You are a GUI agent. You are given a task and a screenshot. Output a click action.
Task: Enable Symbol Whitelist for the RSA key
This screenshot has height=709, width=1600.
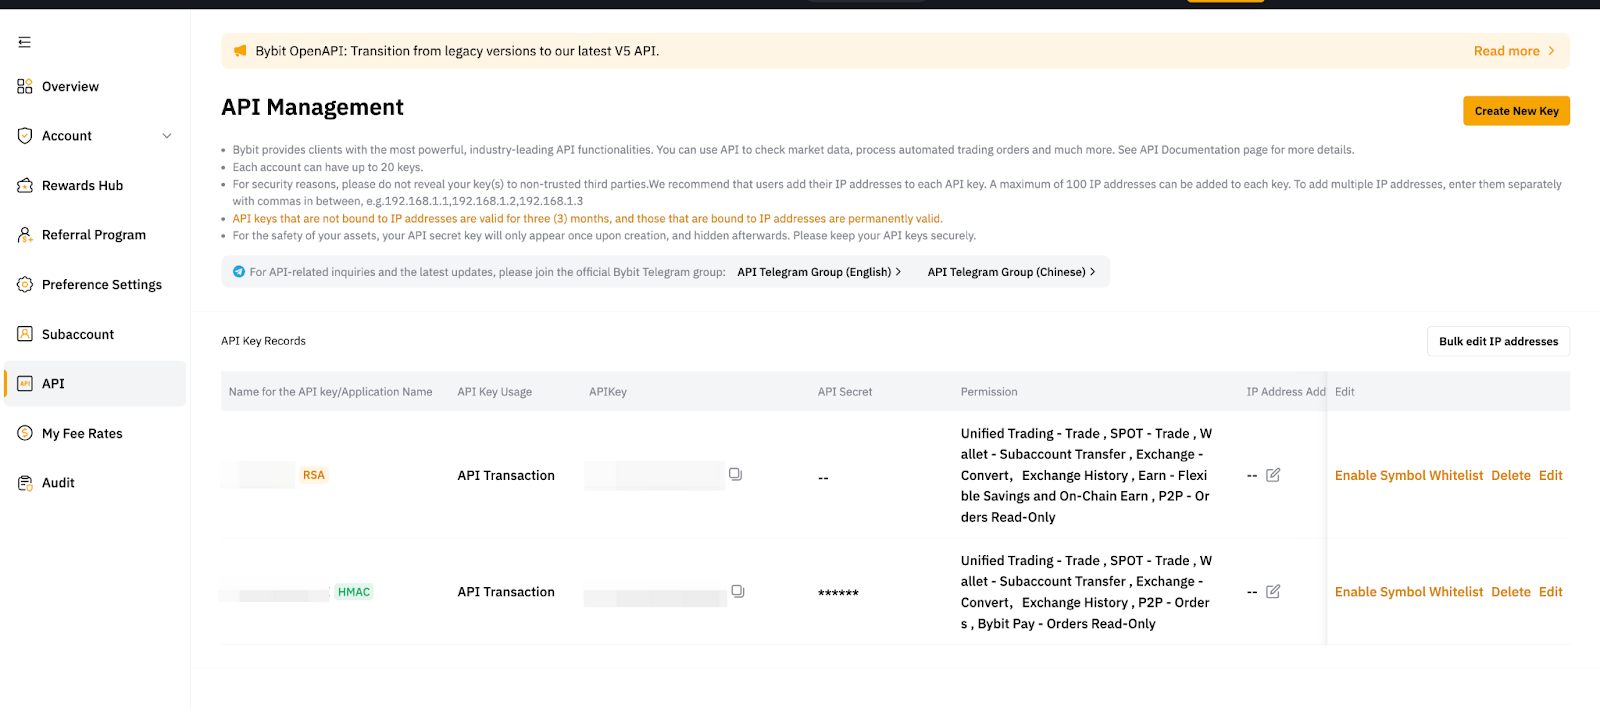[x=1408, y=476]
